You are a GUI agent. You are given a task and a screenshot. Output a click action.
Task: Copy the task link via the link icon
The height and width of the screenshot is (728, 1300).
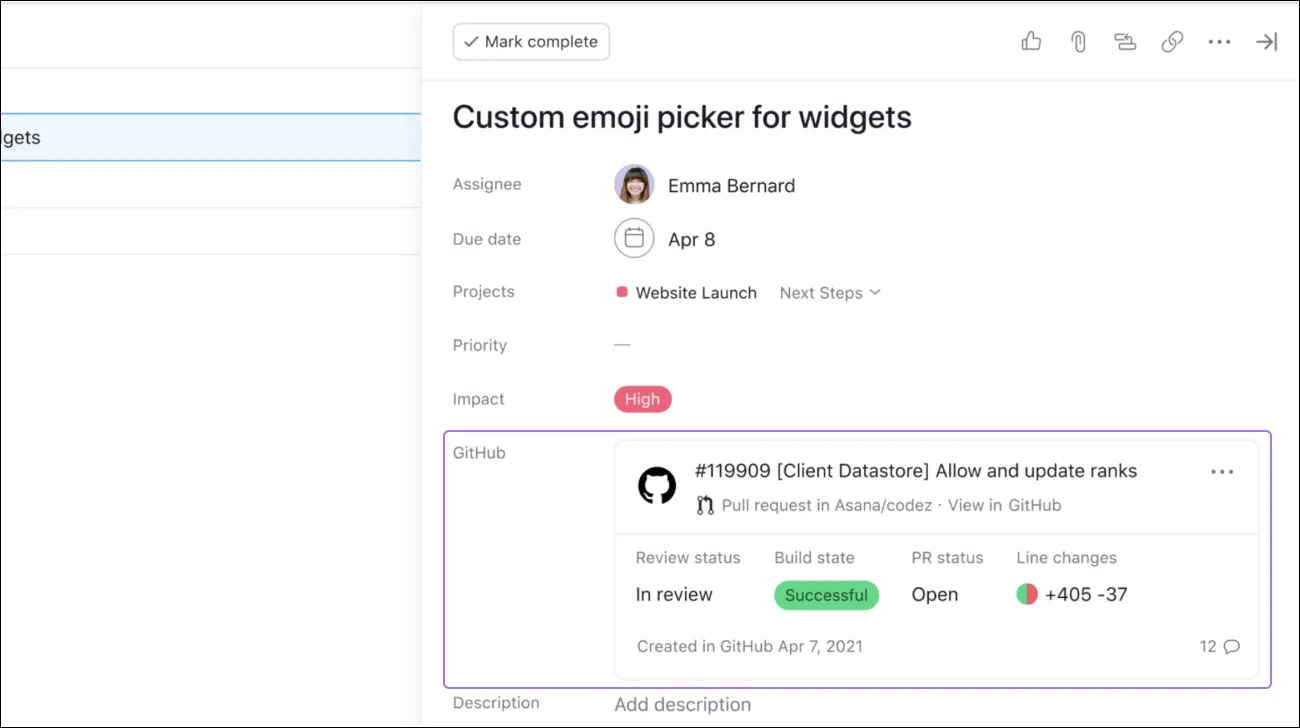(x=1171, y=41)
